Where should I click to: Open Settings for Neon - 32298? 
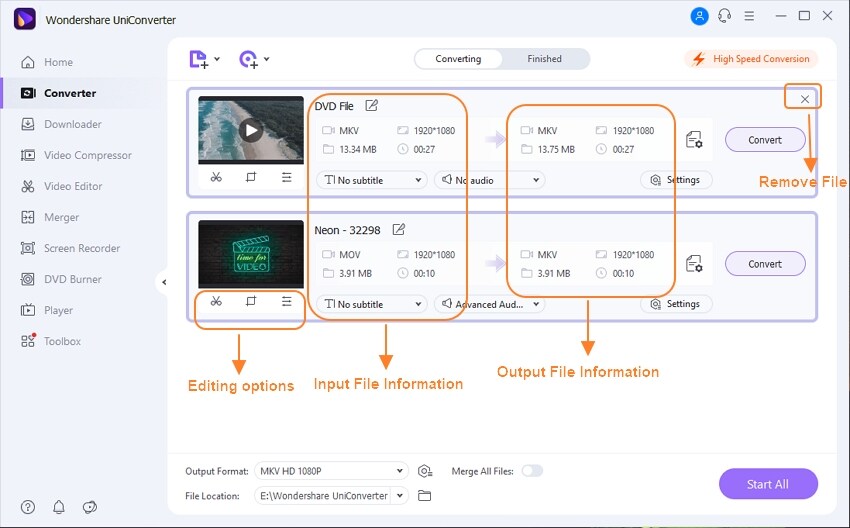[676, 304]
